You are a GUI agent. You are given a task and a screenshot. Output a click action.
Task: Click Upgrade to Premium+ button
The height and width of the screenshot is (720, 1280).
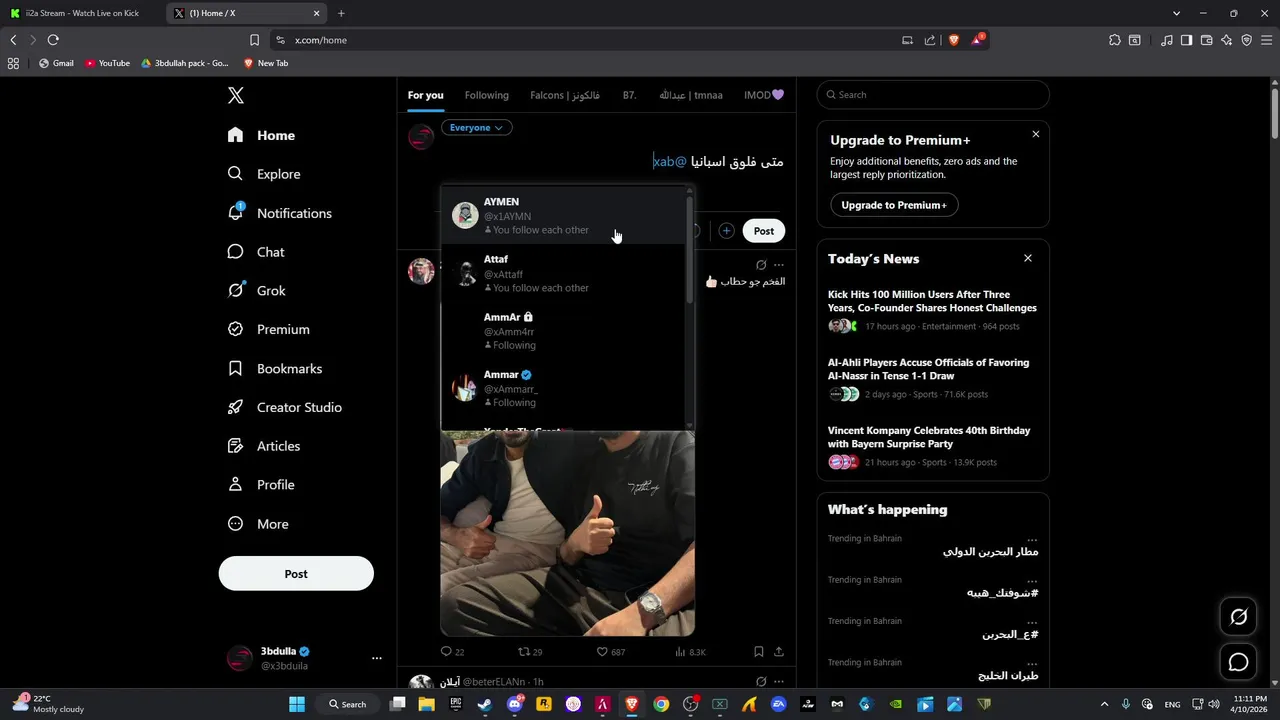click(894, 205)
